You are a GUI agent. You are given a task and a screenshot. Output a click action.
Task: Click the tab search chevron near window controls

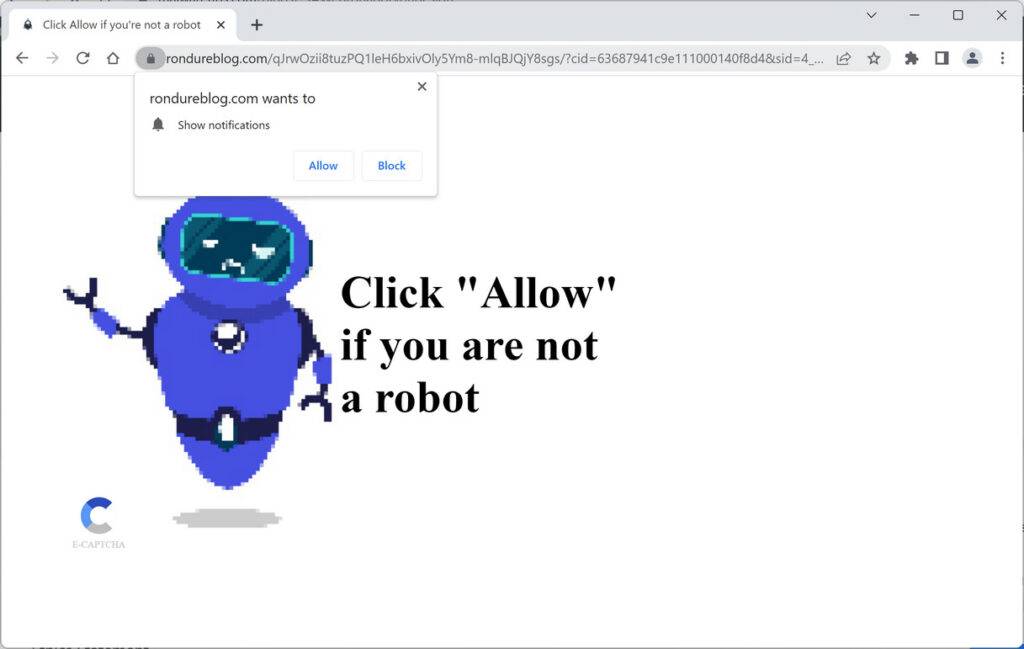click(871, 16)
